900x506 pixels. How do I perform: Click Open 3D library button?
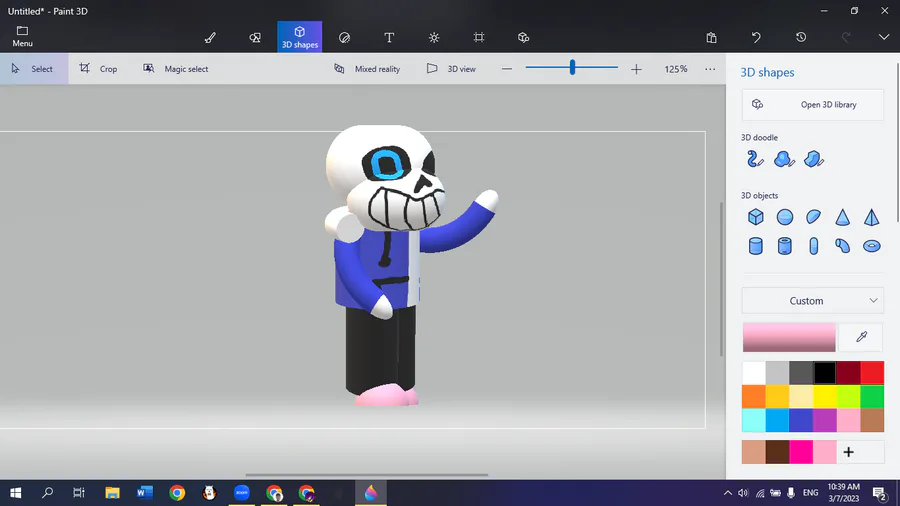click(x=813, y=104)
